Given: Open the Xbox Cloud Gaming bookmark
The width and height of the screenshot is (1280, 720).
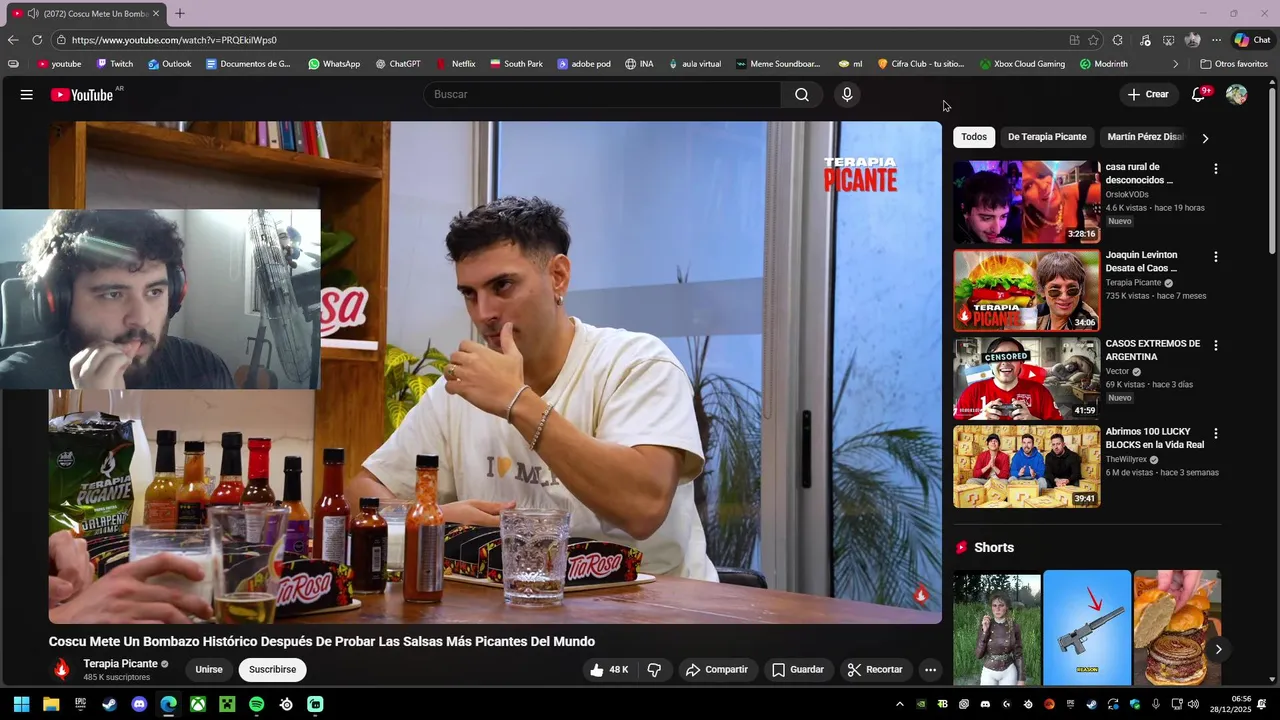Looking at the screenshot, I should coord(1022,64).
